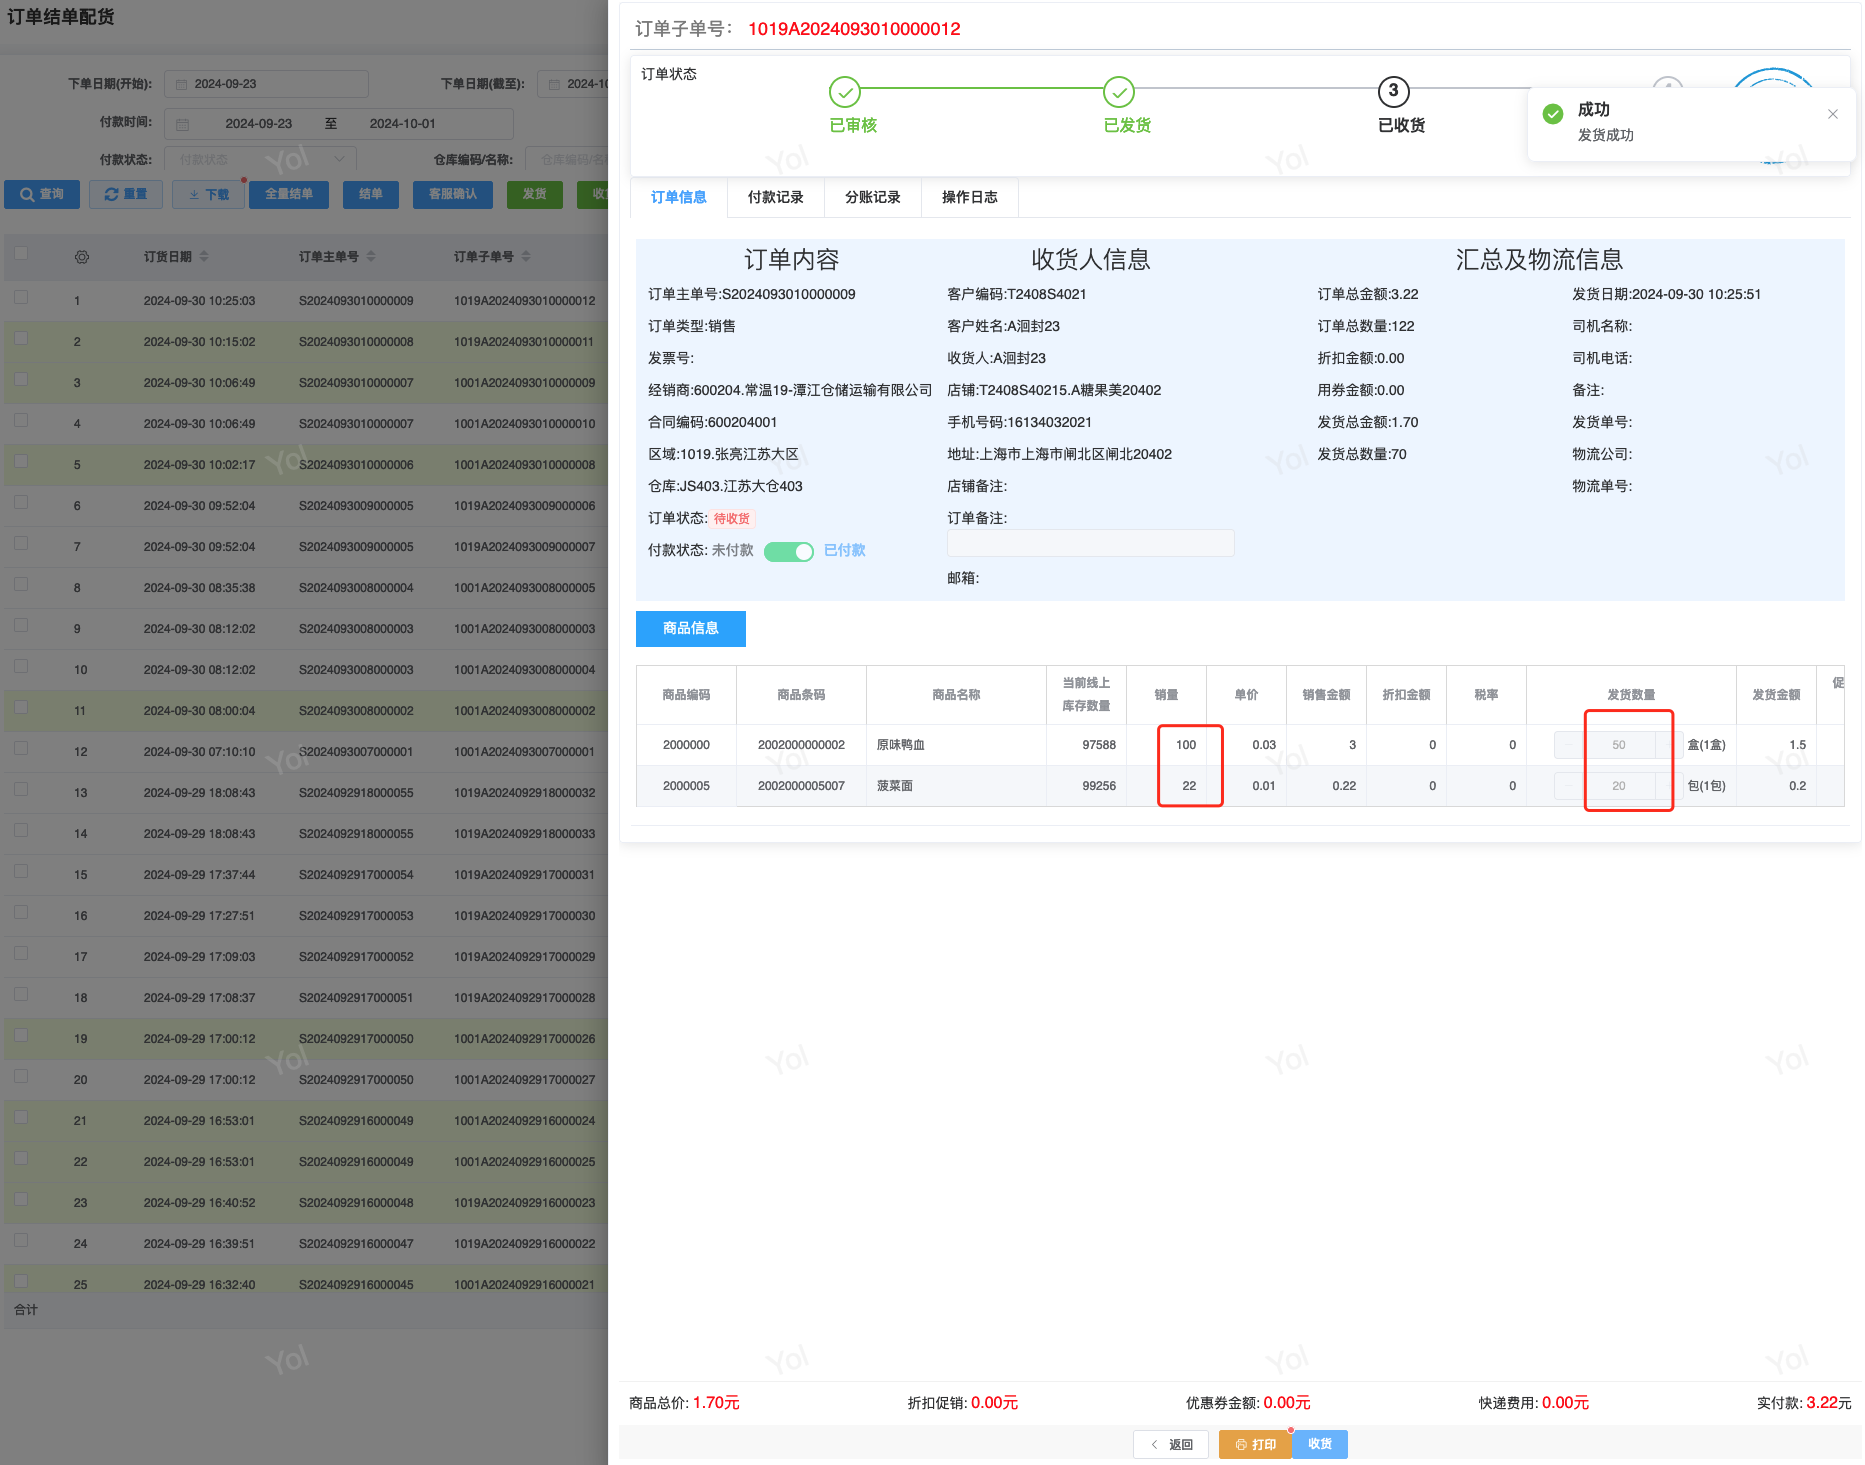Select the checkbox for order row 1

[21, 298]
